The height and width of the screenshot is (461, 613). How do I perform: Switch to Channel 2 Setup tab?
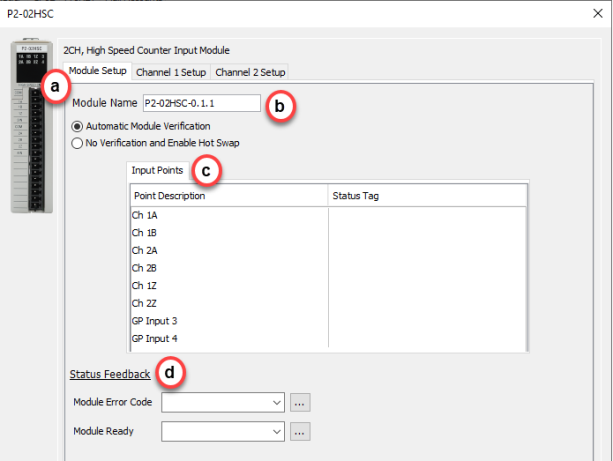coord(250,72)
